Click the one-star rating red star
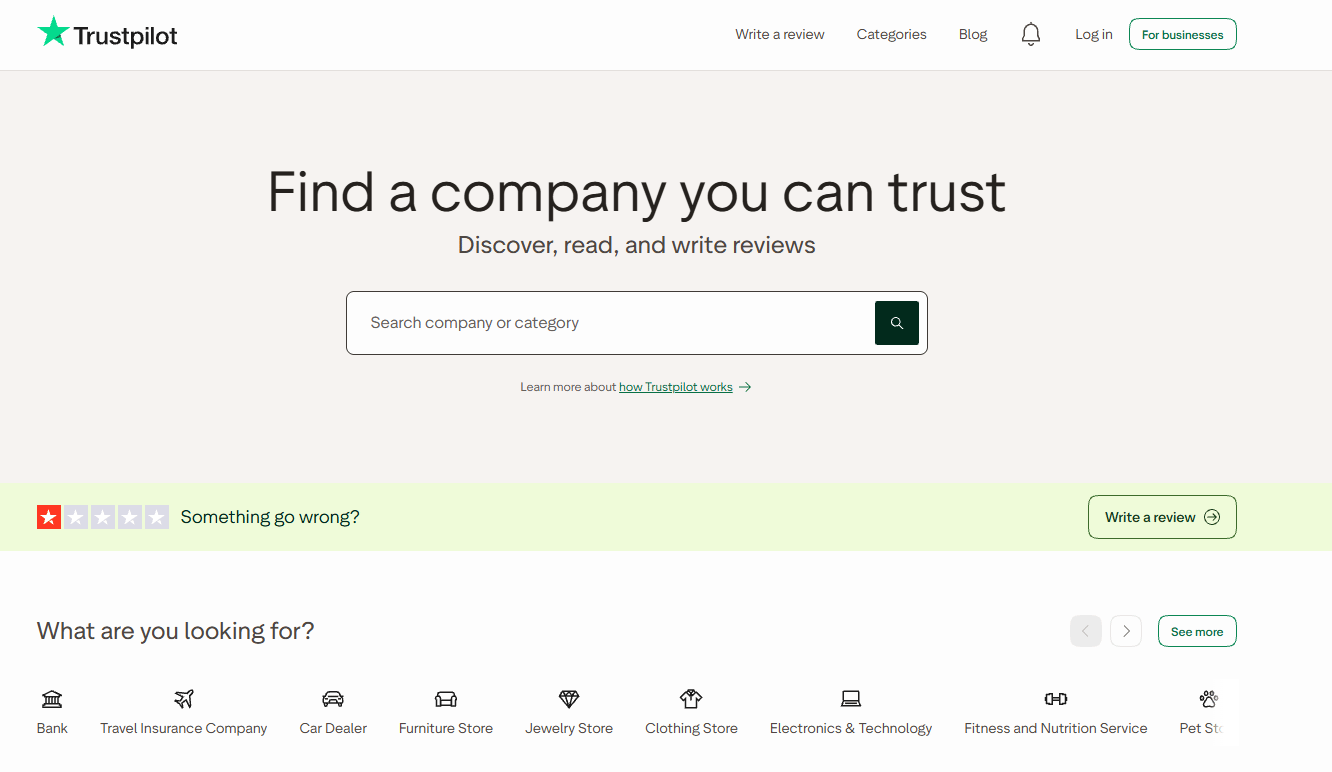This screenshot has width=1332, height=772. click(x=49, y=517)
